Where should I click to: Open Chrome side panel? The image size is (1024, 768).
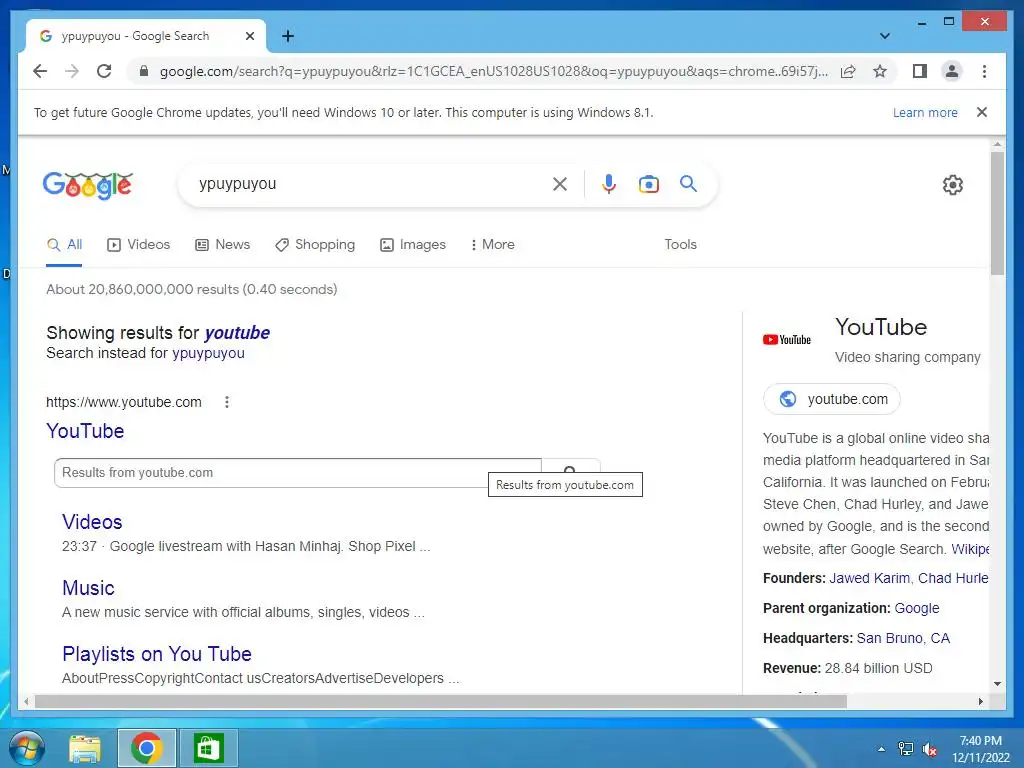920,71
